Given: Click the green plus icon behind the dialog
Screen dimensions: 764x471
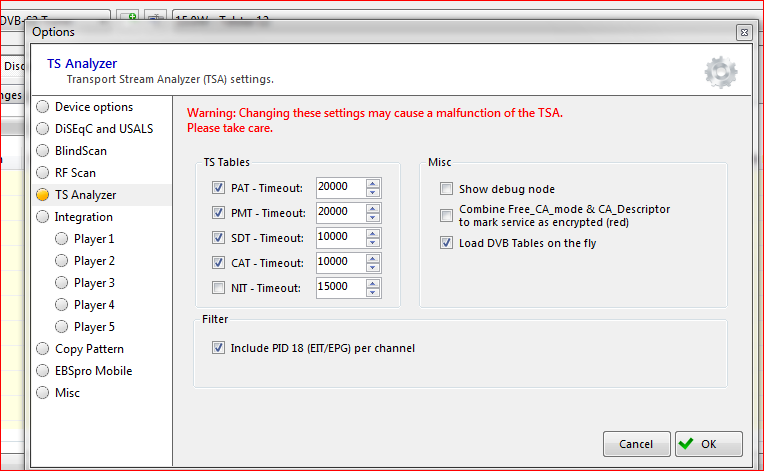Looking at the screenshot, I should coord(128,17).
